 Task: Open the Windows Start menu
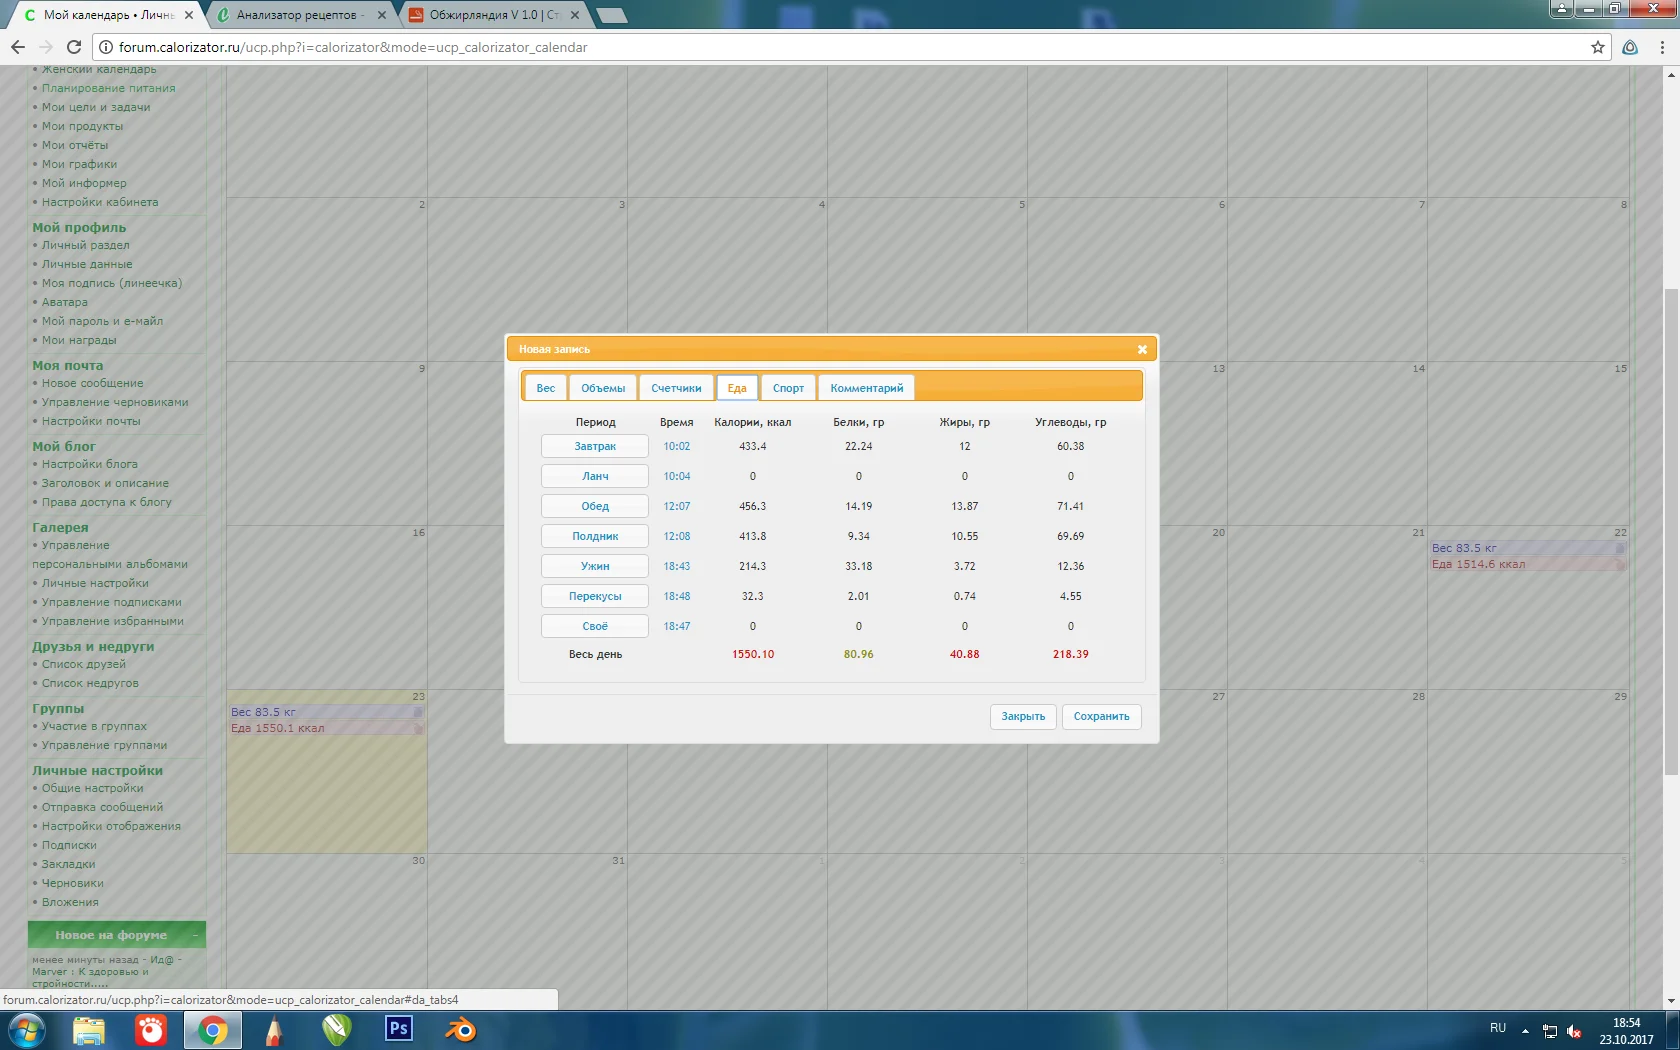[26, 1029]
